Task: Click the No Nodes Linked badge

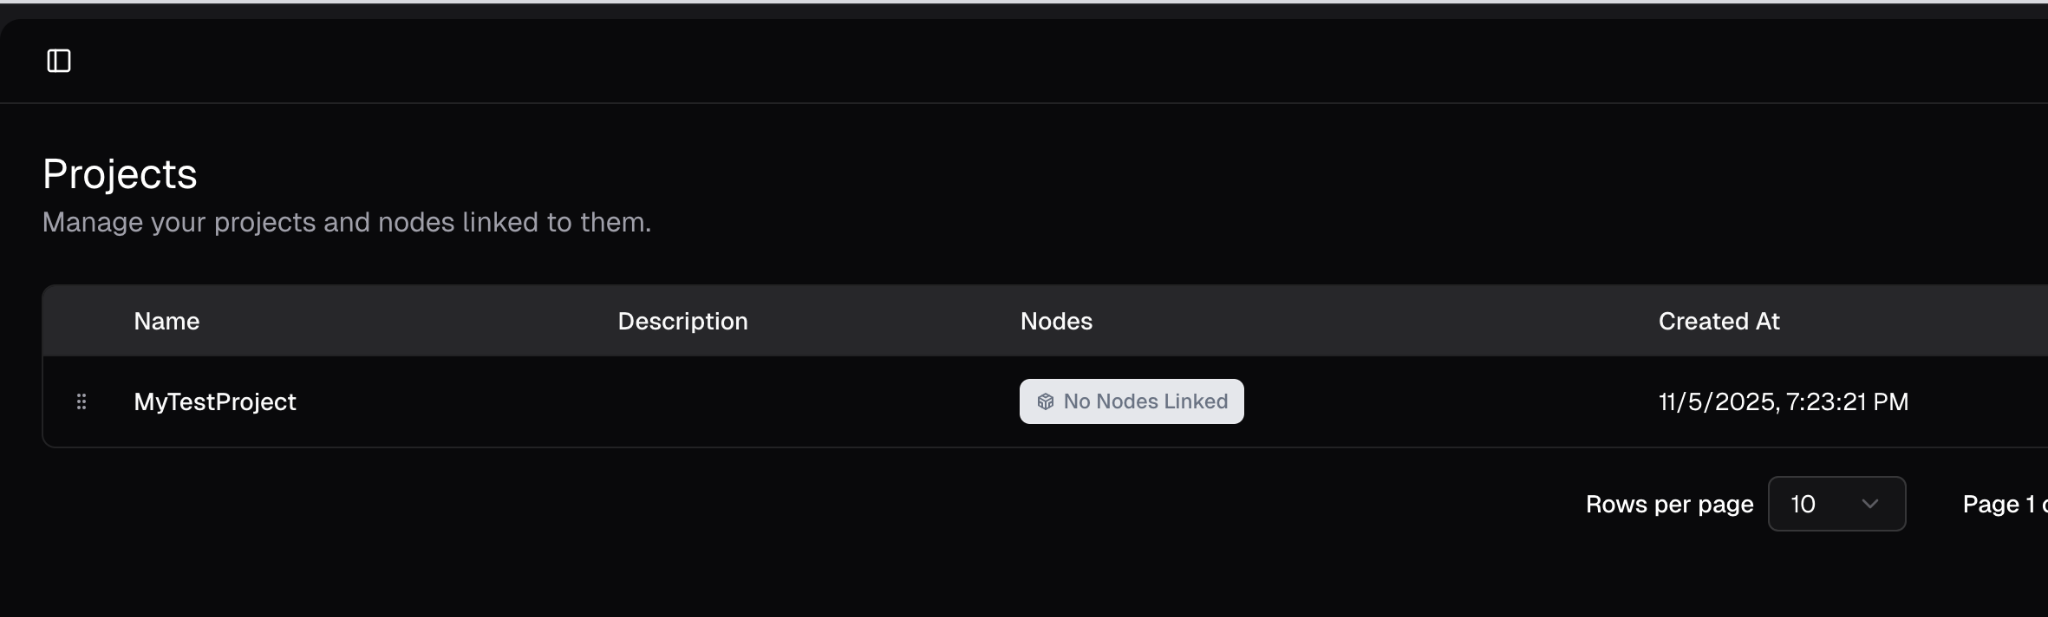Action: [x=1131, y=401]
